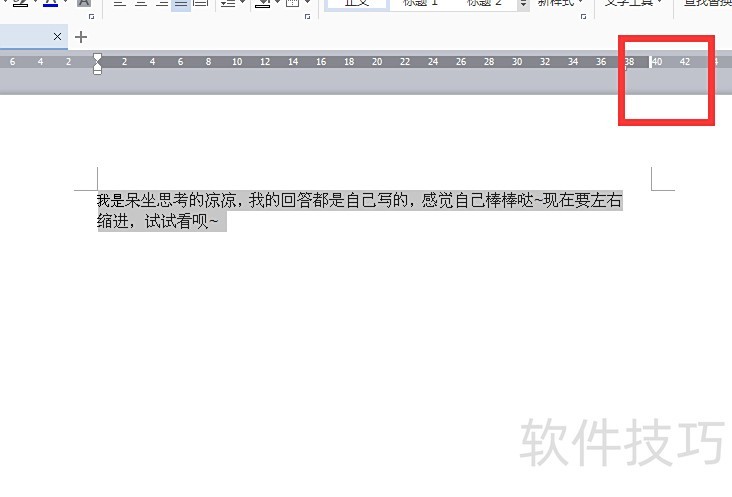The width and height of the screenshot is (732, 497).
Task: Open 查找替换 find and replace
Action: tap(708, 4)
